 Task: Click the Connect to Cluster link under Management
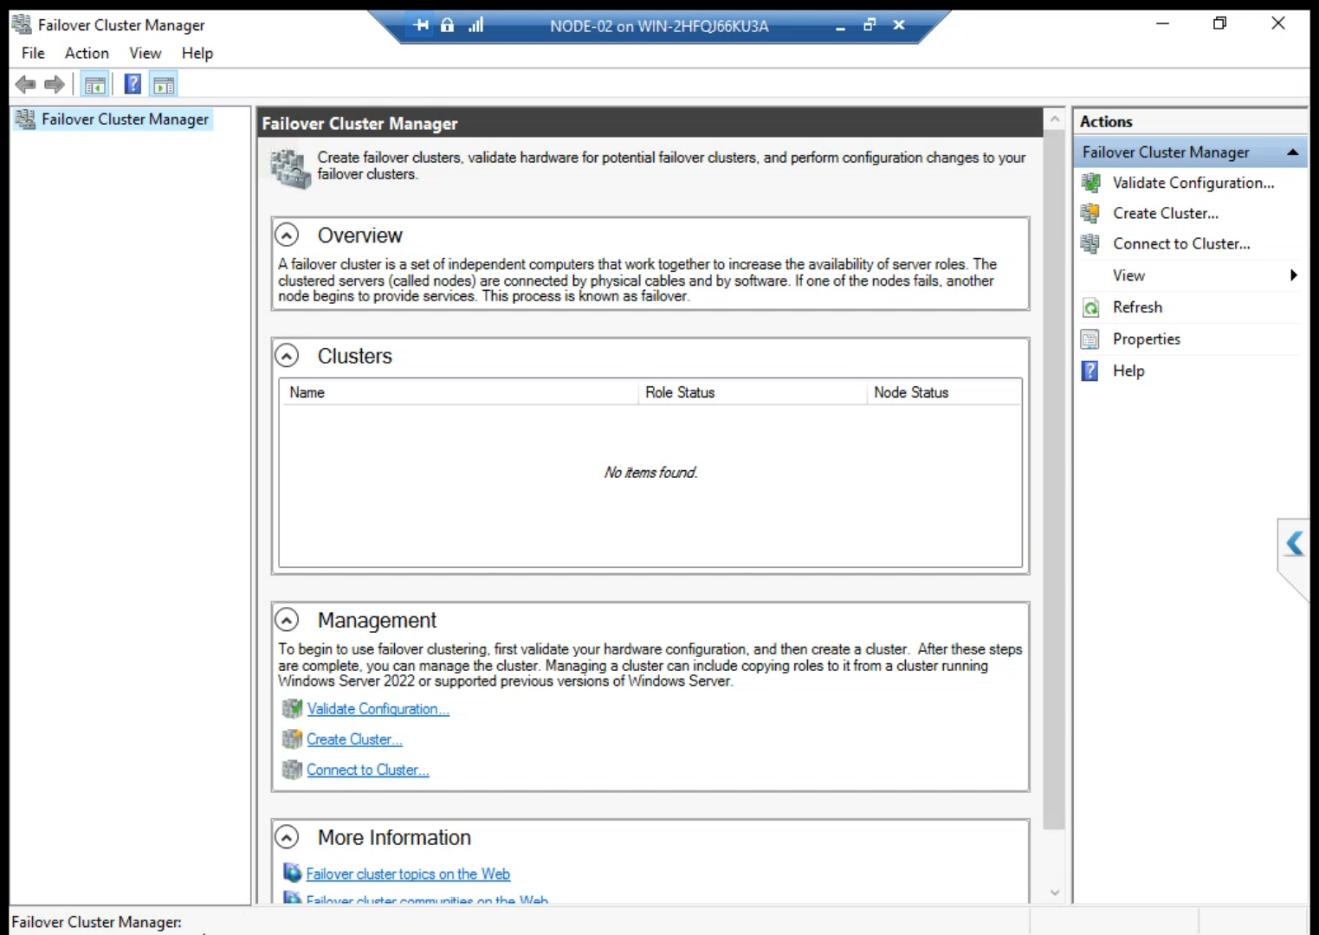click(x=367, y=770)
